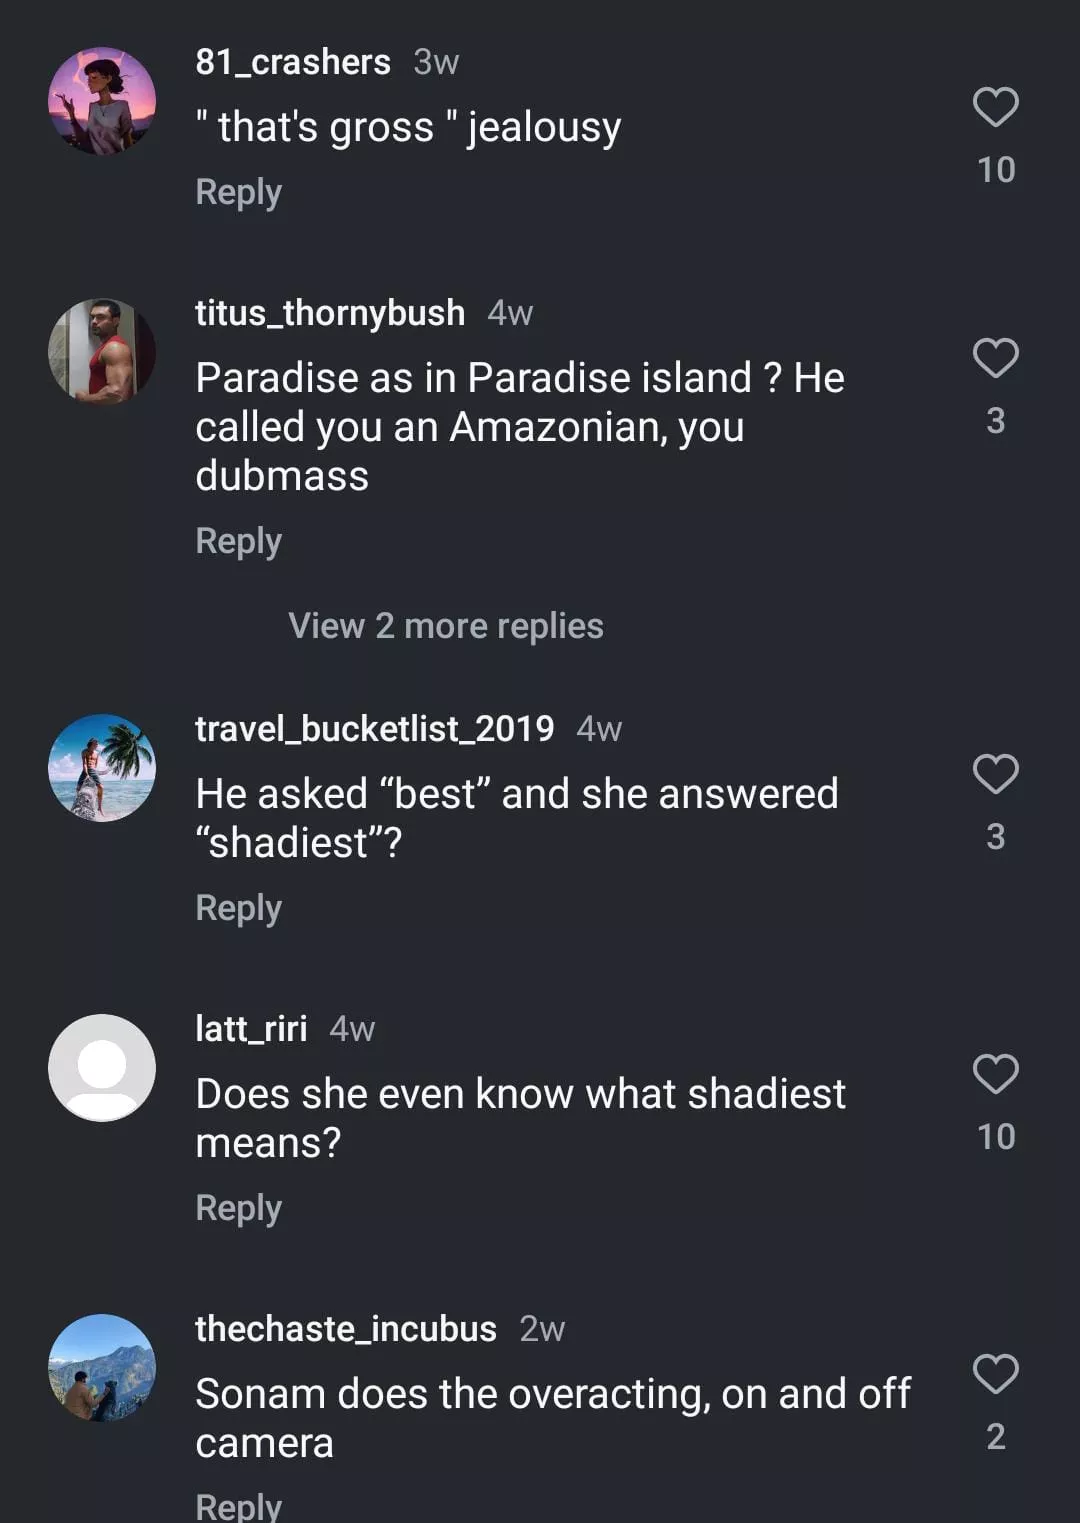The height and width of the screenshot is (1523, 1080).
Task: View thechaste_incubus profile photo
Action: point(102,1368)
